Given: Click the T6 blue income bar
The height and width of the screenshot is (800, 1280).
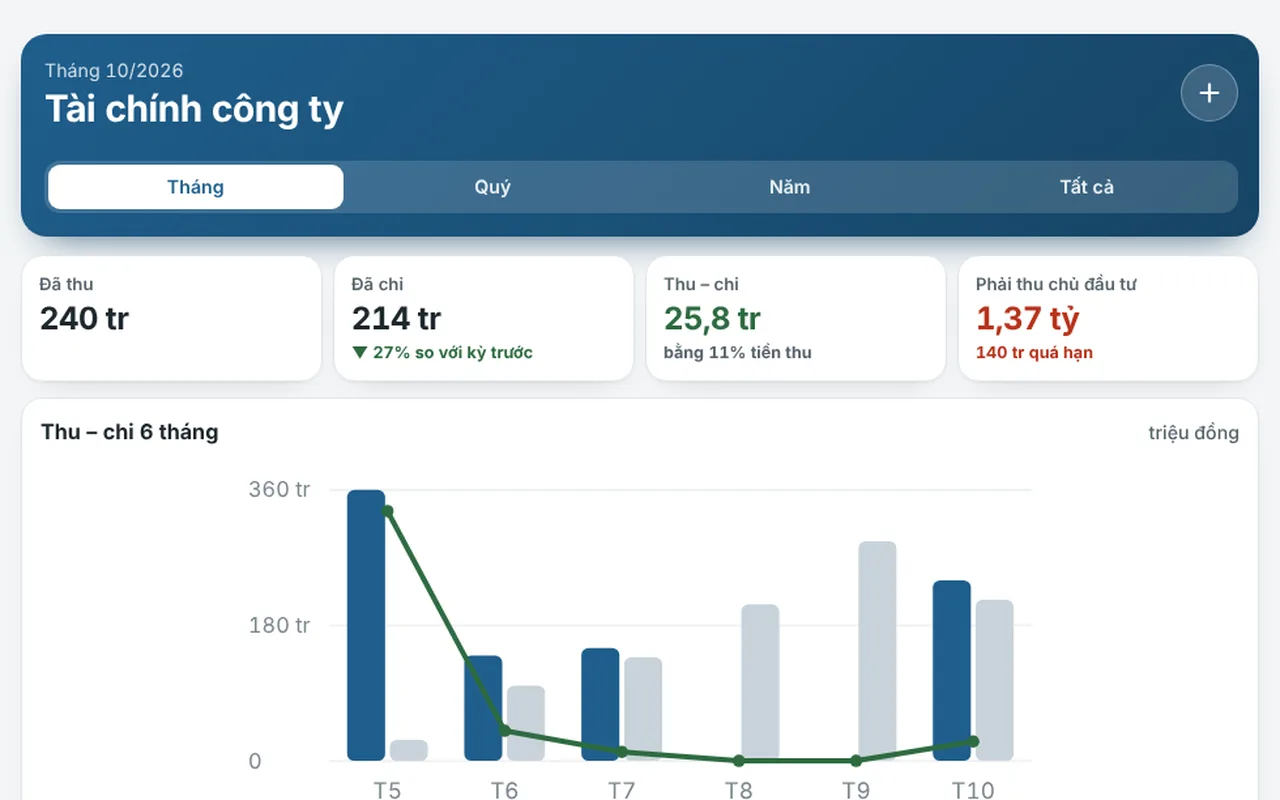Looking at the screenshot, I should click(x=483, y=708).
